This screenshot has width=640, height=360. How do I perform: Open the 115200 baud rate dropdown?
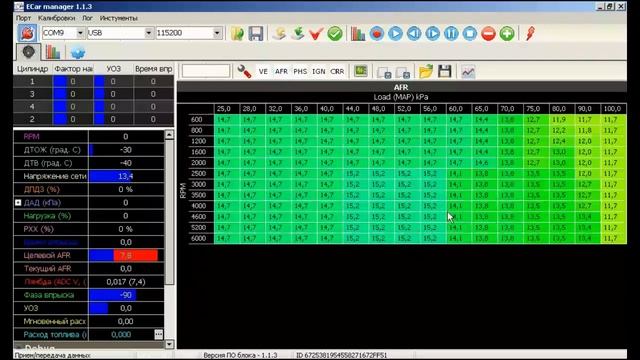217,33
